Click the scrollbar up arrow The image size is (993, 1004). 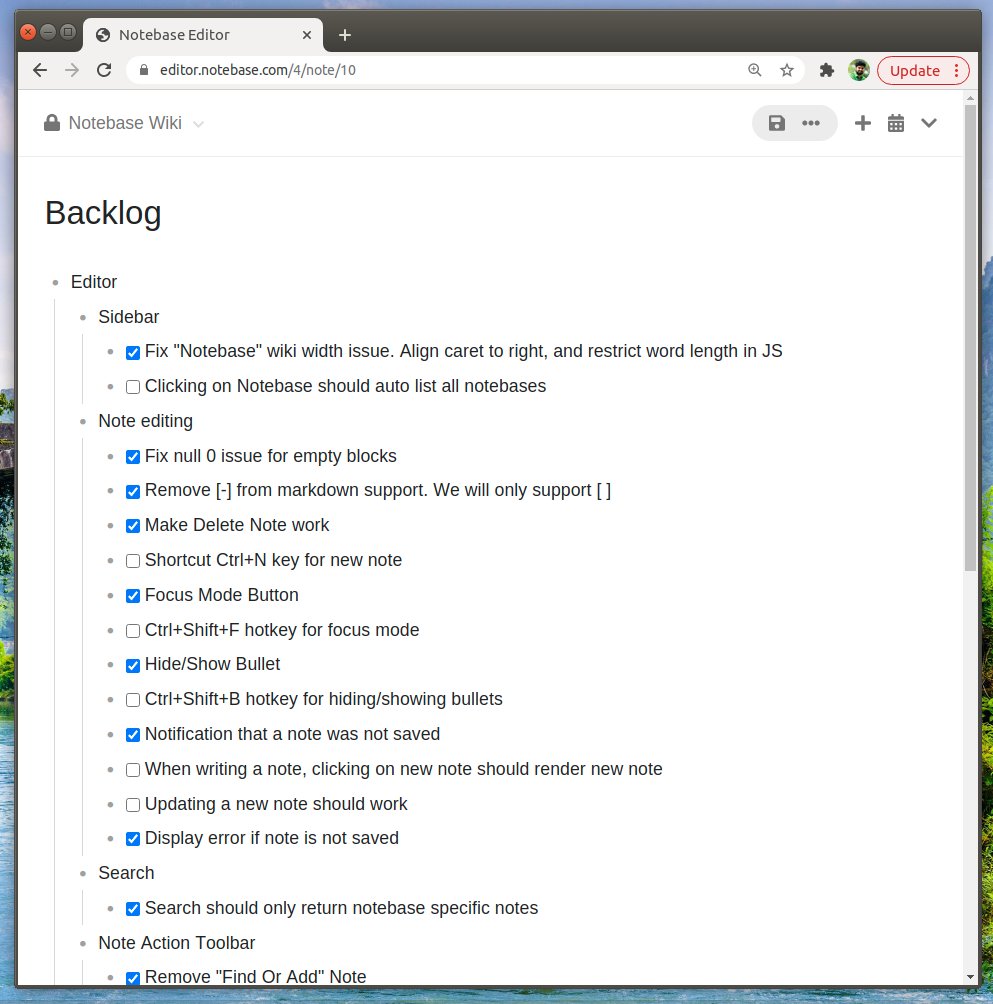point(971,98)
